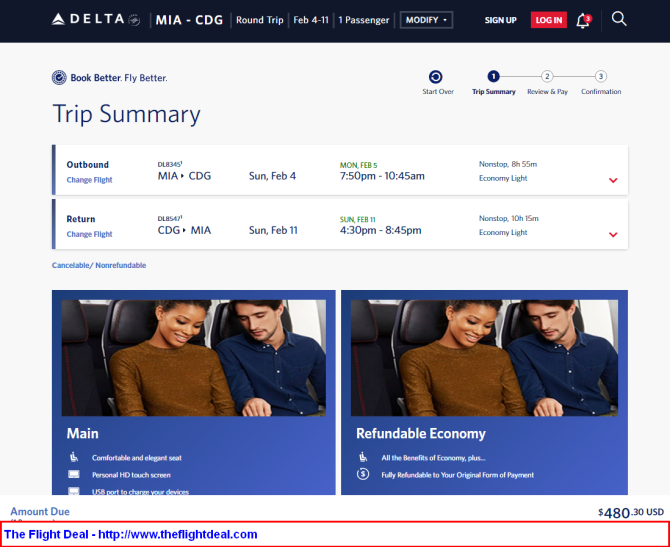The width and height of the screenshot is (670, 547).
Task: Click the Refundable Economy cabin photo
Action: point(484,358)
